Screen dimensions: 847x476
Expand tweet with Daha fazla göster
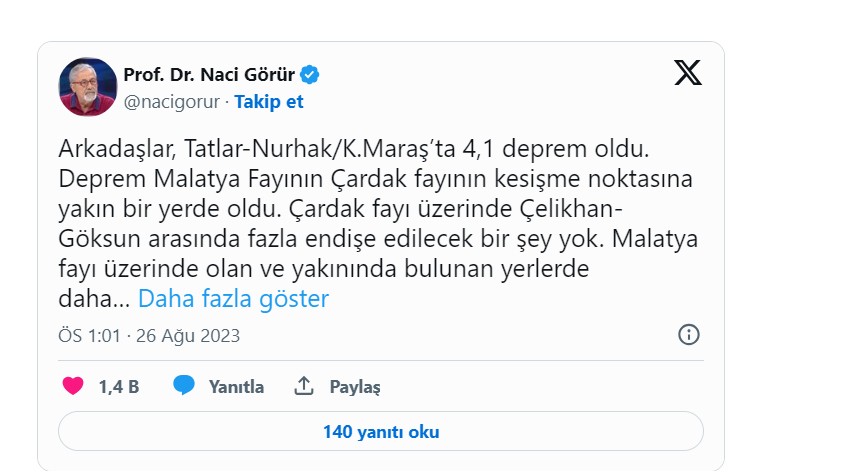[233, 298]
